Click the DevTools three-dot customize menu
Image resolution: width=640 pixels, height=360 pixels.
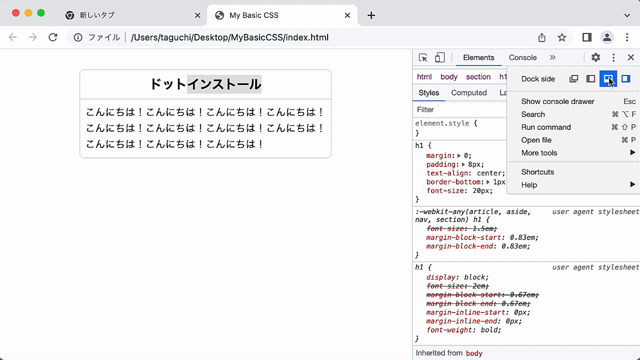tap(613, 58)
